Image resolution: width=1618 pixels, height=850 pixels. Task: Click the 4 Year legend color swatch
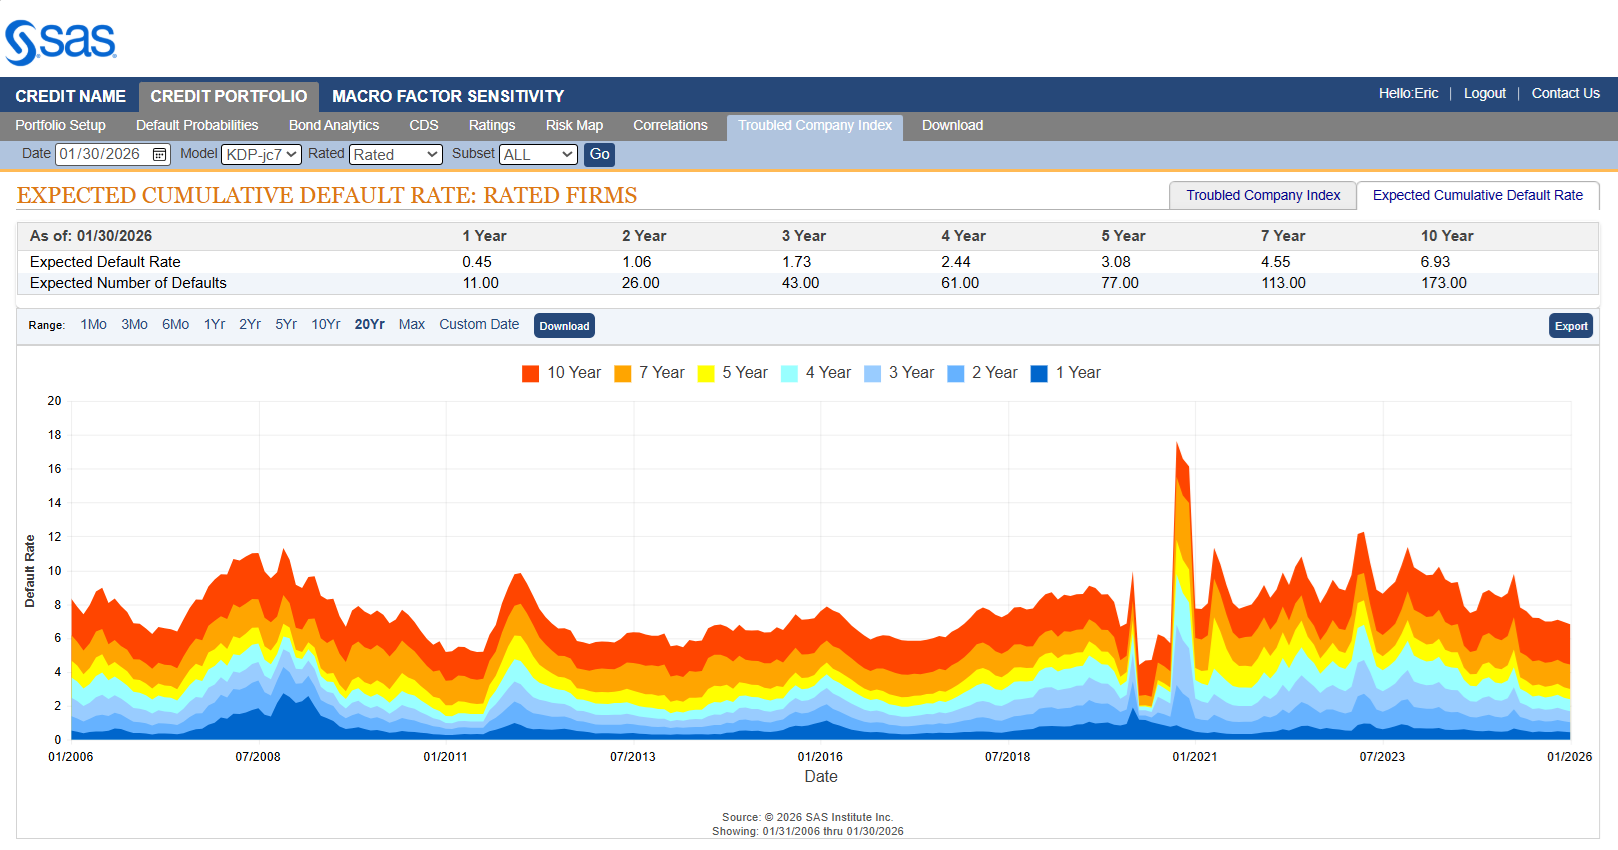[789, 373]
